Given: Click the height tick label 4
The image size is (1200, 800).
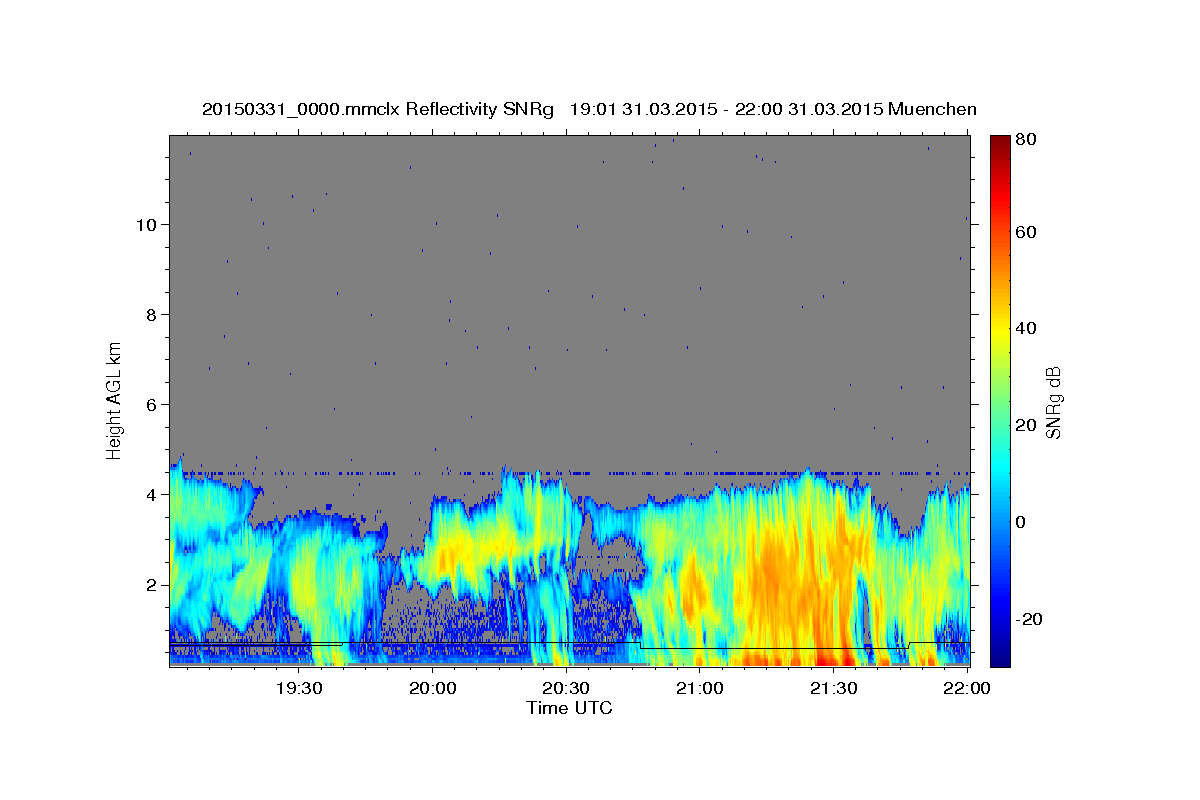Looking at the screenshot, I should point(152,495).
